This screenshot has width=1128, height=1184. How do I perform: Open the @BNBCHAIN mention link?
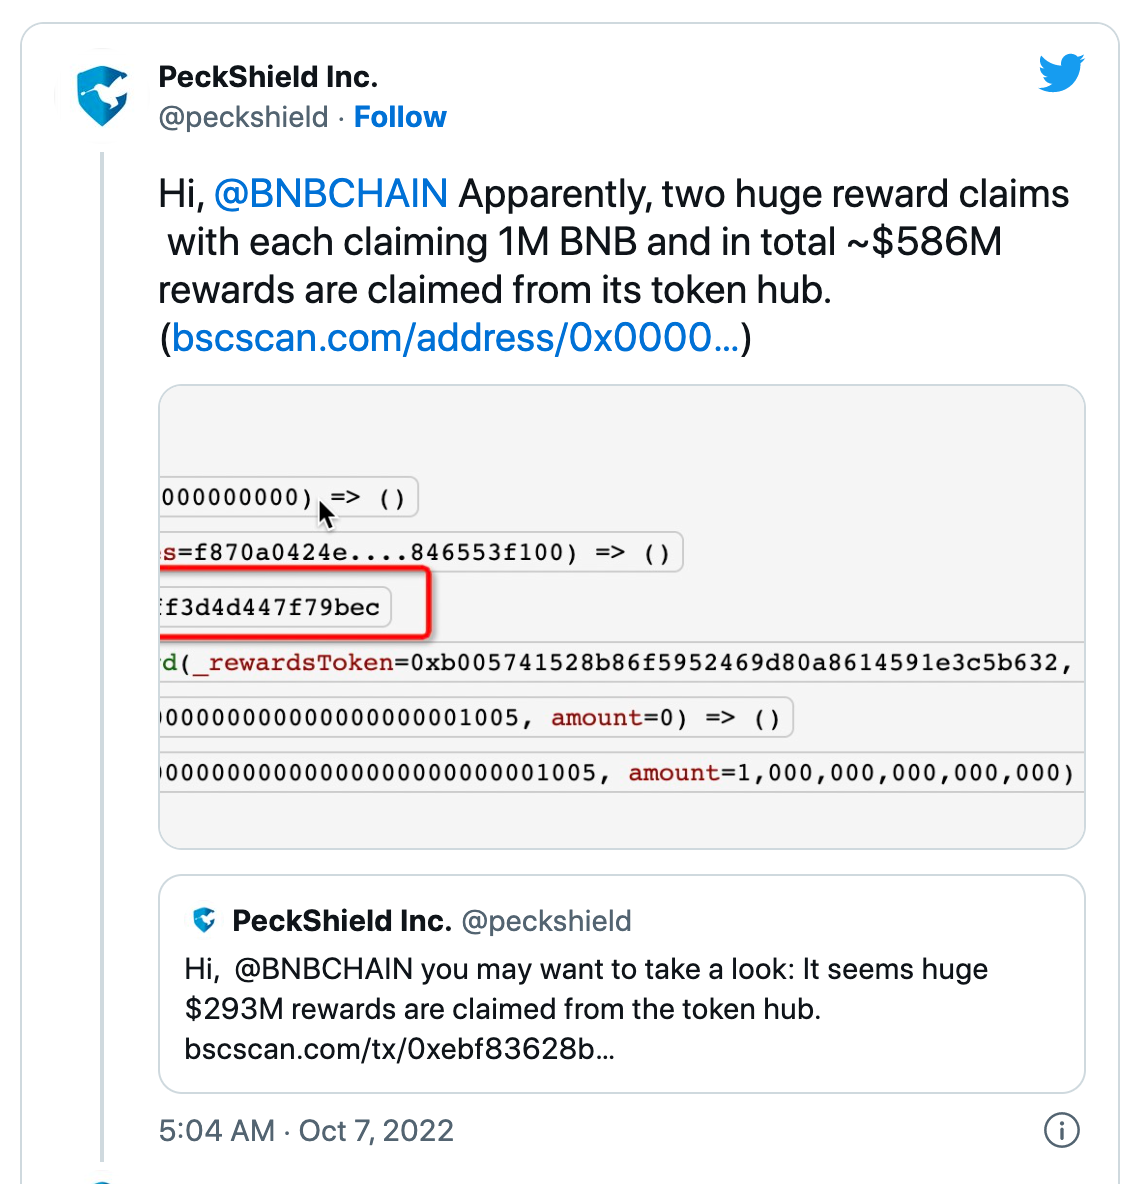pos(331,193)
